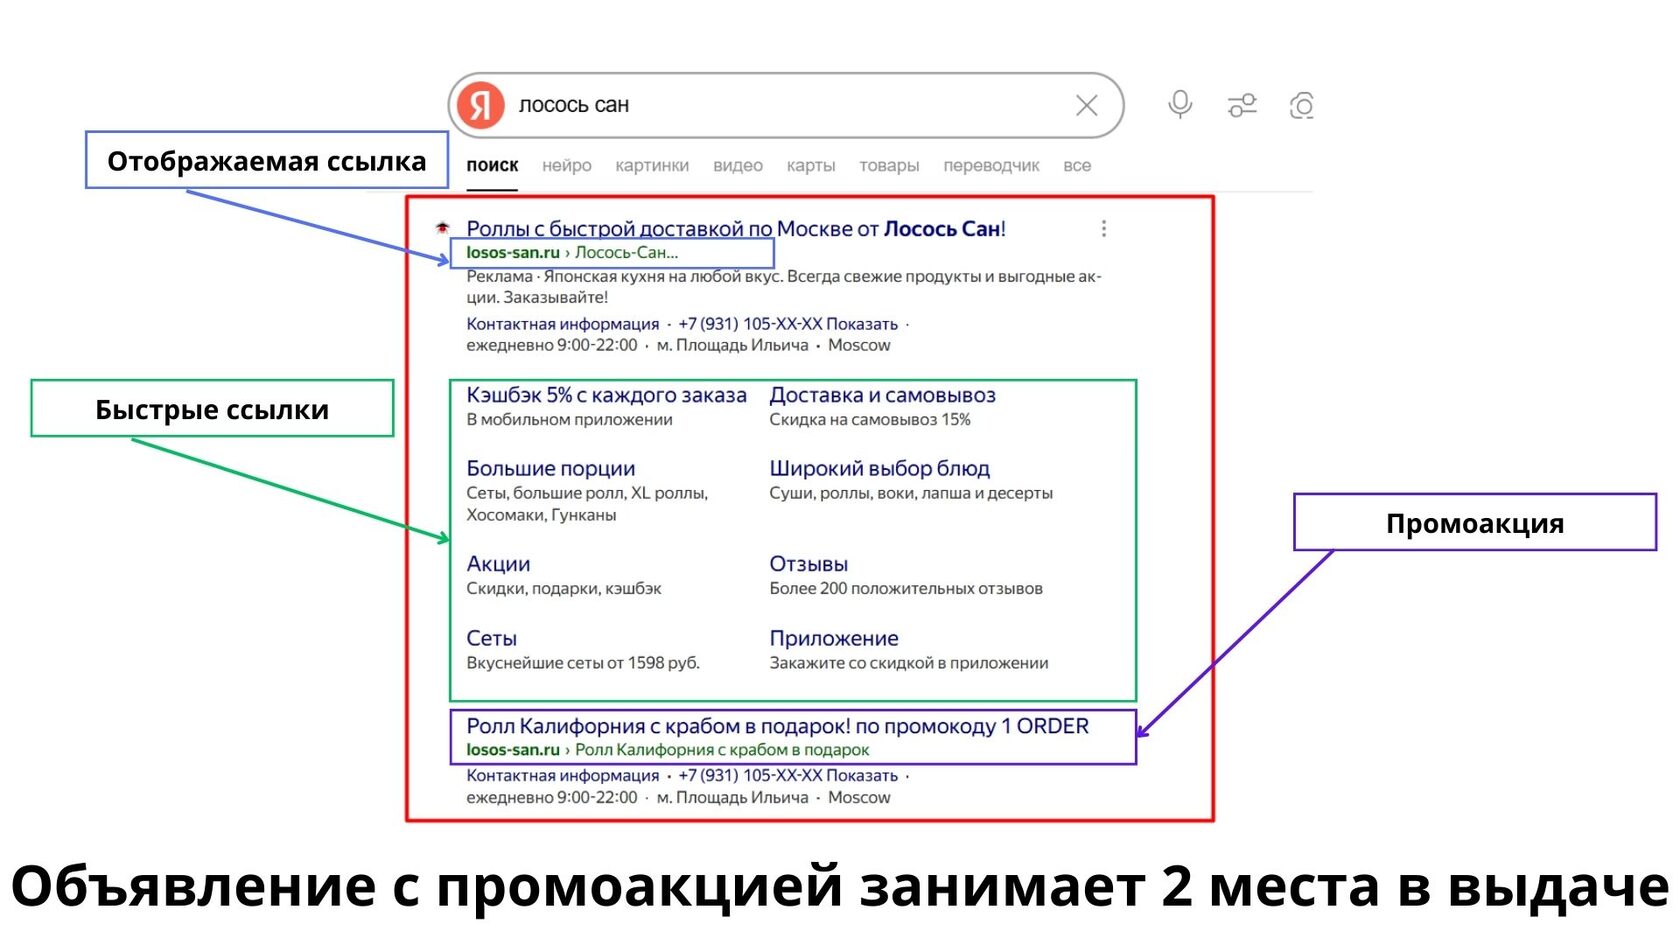Click the top losos-san.ru display link
Screen dimensions: 1680x945
[572, 253]
